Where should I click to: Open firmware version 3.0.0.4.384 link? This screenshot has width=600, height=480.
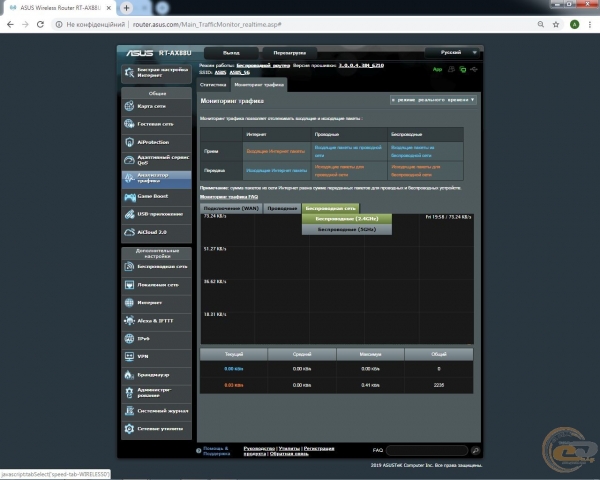[x=361, y=65]
